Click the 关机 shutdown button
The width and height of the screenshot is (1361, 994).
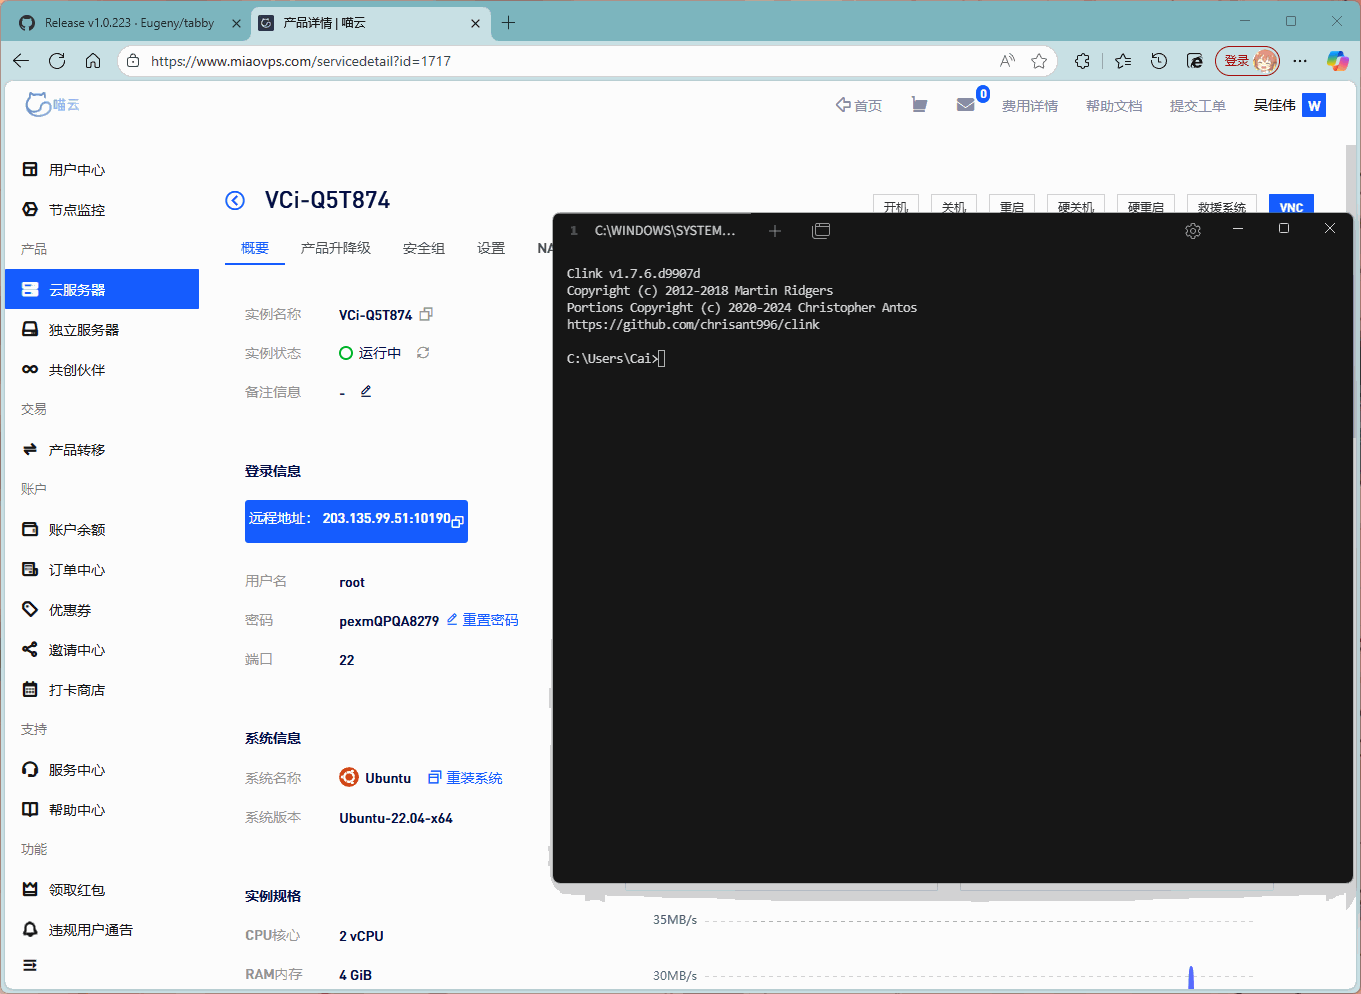click(x=954, y=204)
